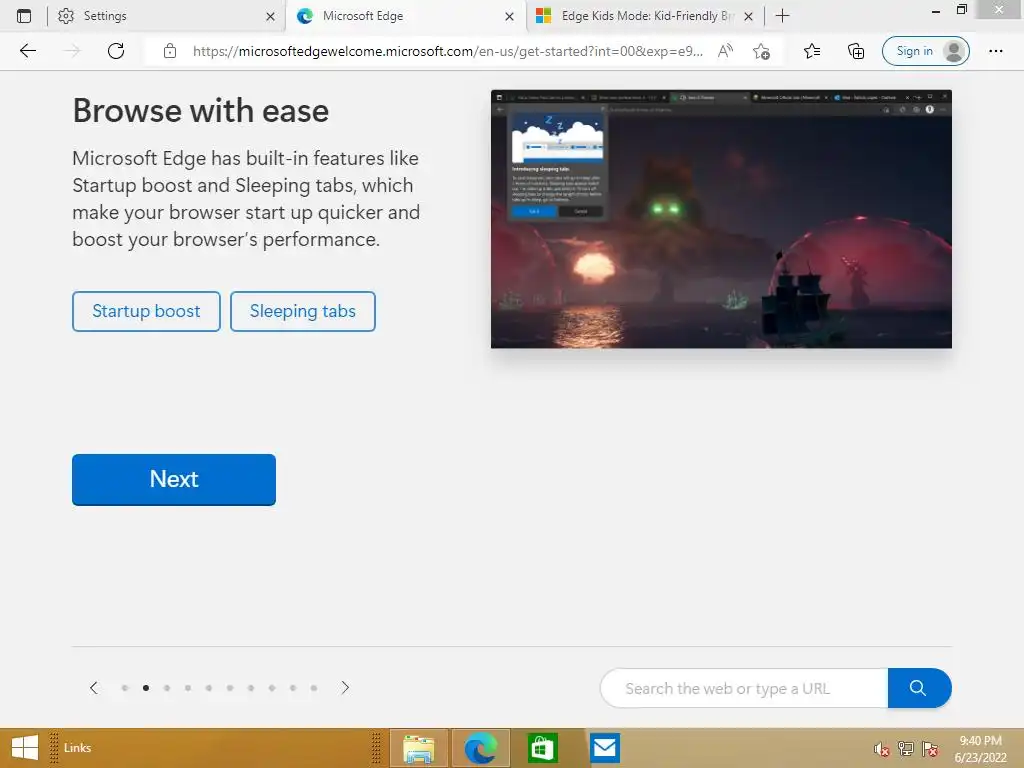The height and width of the screenshot is (768, 1024).
Task: Click the Browse with ease heading
Action: tap(200, 110)
